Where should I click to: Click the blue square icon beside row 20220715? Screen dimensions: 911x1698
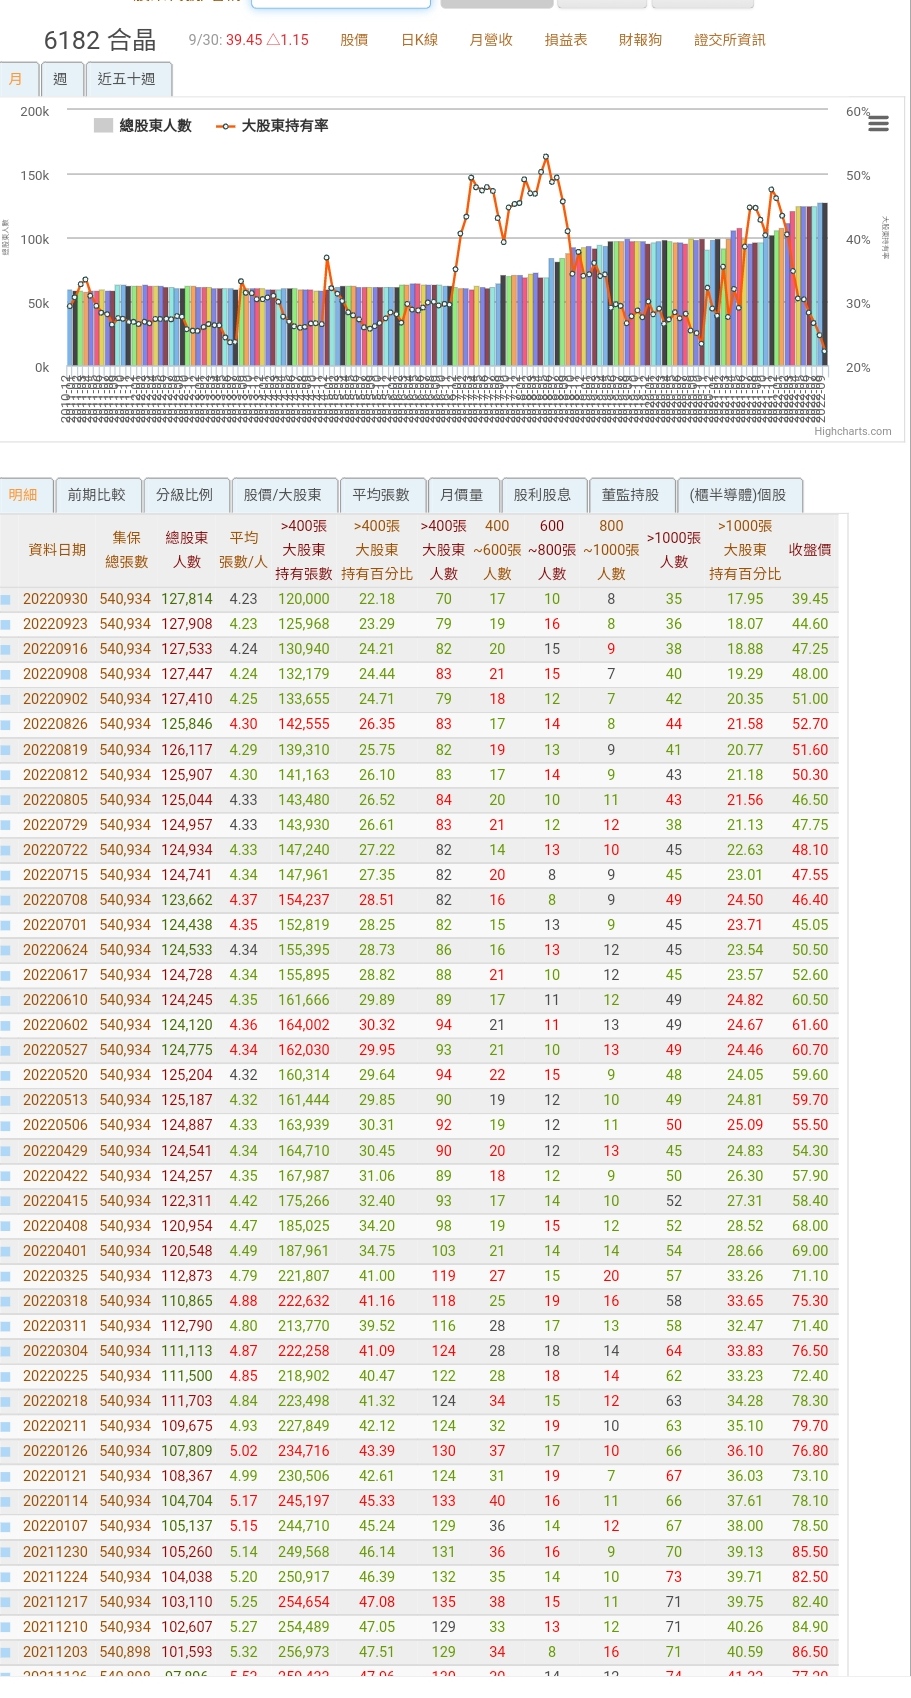pyautogui.click(x=6, y=875)
